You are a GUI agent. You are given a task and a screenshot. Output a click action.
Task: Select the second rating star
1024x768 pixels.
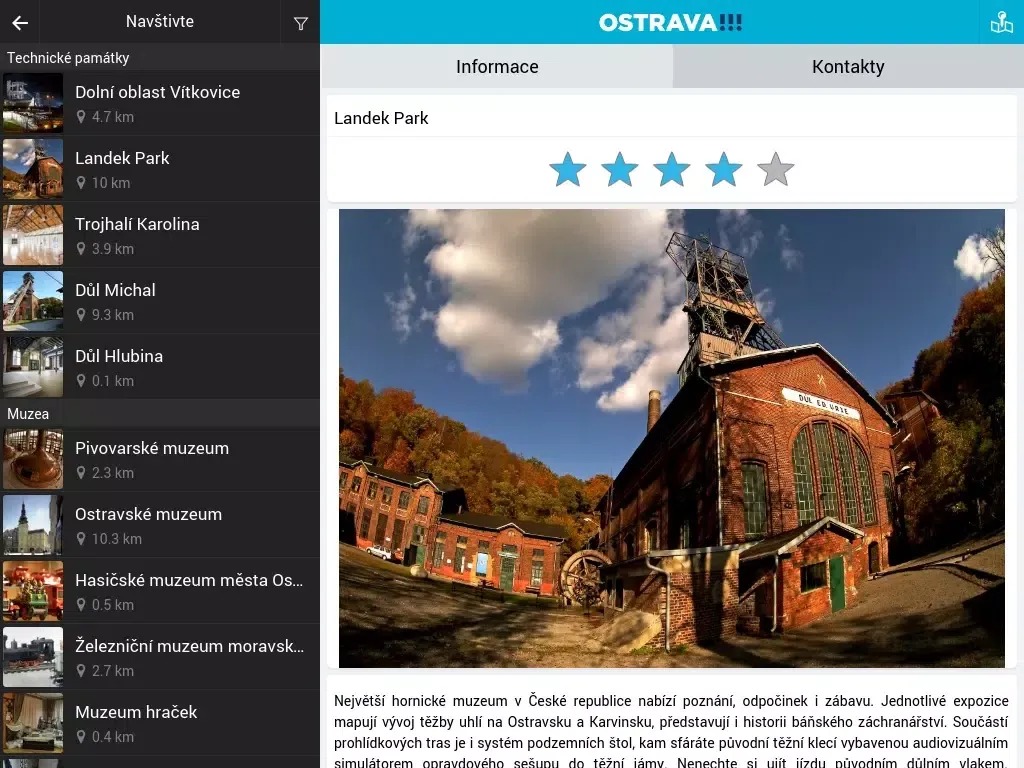pos(620,169)
